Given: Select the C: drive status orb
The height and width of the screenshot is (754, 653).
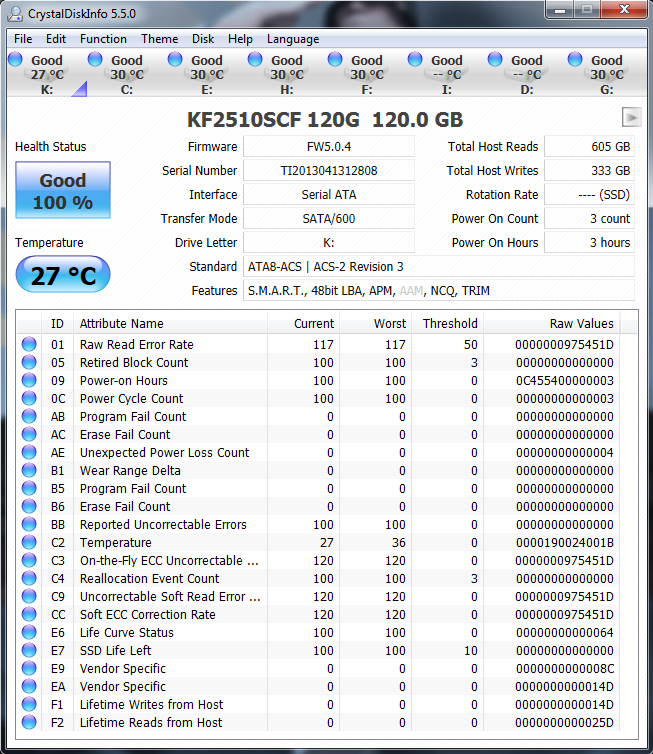Looking at the screenshot, I should 95,60.
